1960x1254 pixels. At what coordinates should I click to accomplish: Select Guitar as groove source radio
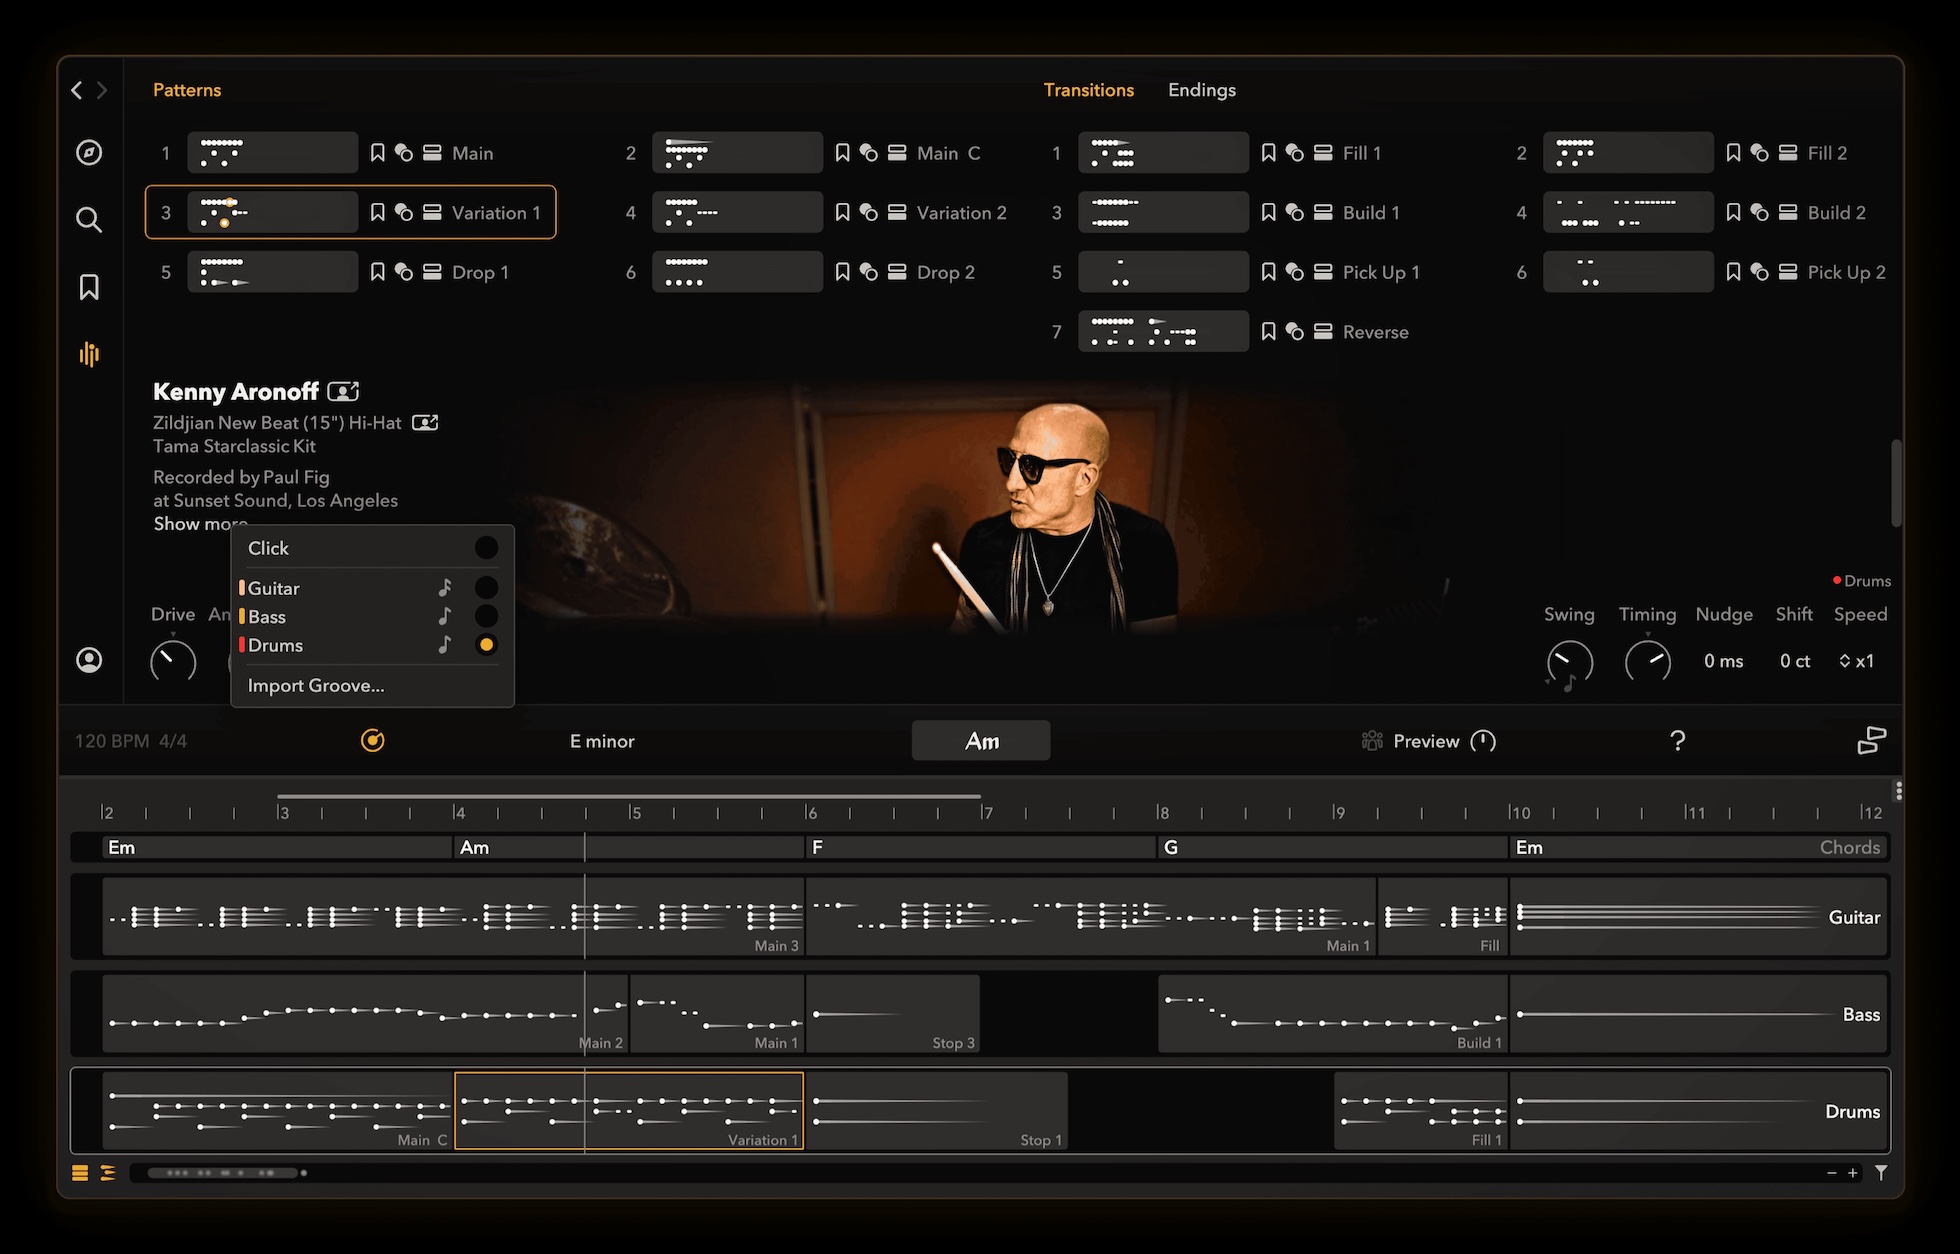point(486,588)
